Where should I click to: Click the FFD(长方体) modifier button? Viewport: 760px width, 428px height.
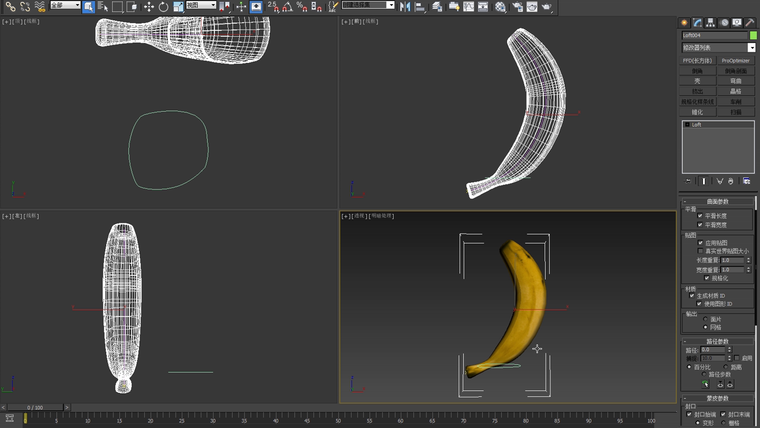(699, 60)
